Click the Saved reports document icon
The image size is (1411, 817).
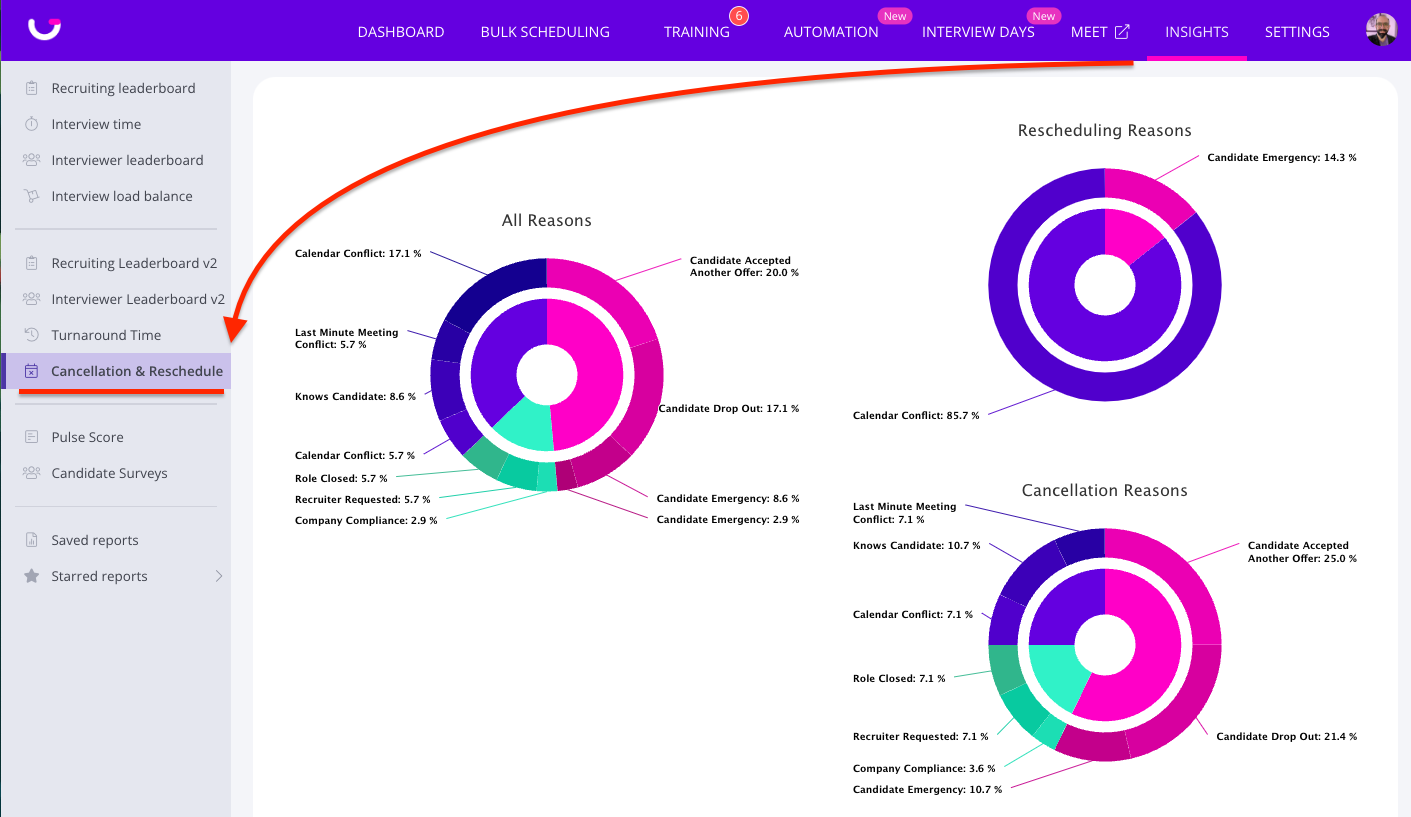pyautogui.click(x=32, y=540)
